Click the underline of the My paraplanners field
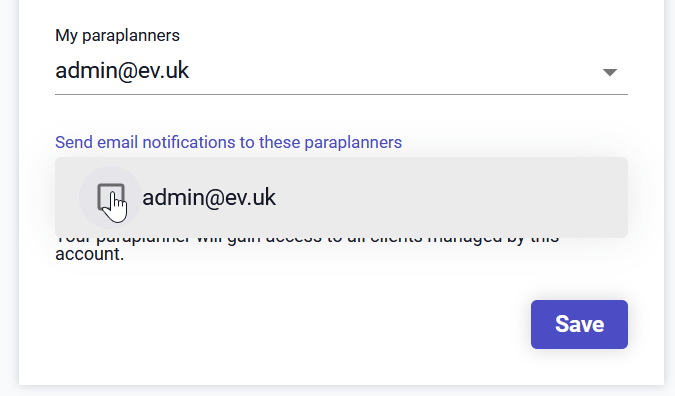Screen dimensions: 675x396 pos(341,94)
